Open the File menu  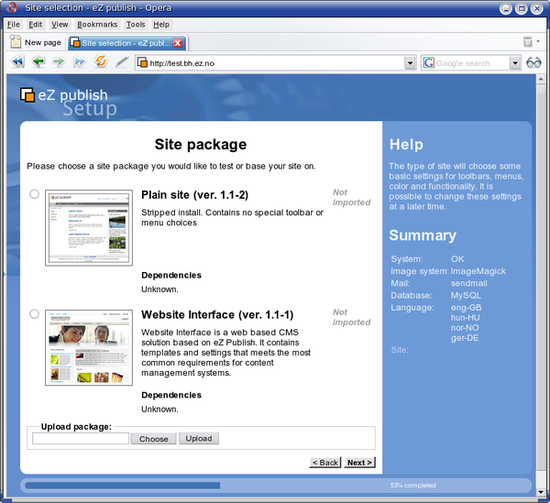14,25
